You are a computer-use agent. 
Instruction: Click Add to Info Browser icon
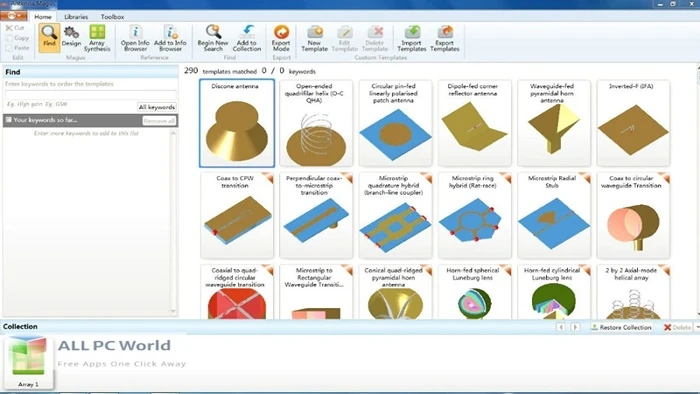pos(170,38)
